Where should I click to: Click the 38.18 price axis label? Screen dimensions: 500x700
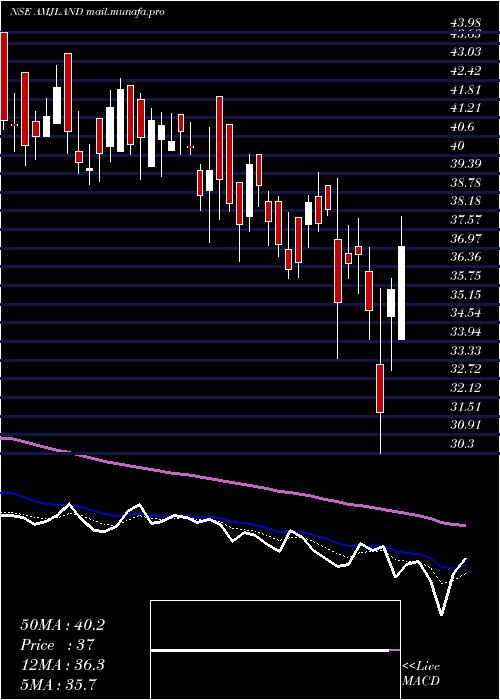pyautogui.click(x=466, y=201)
